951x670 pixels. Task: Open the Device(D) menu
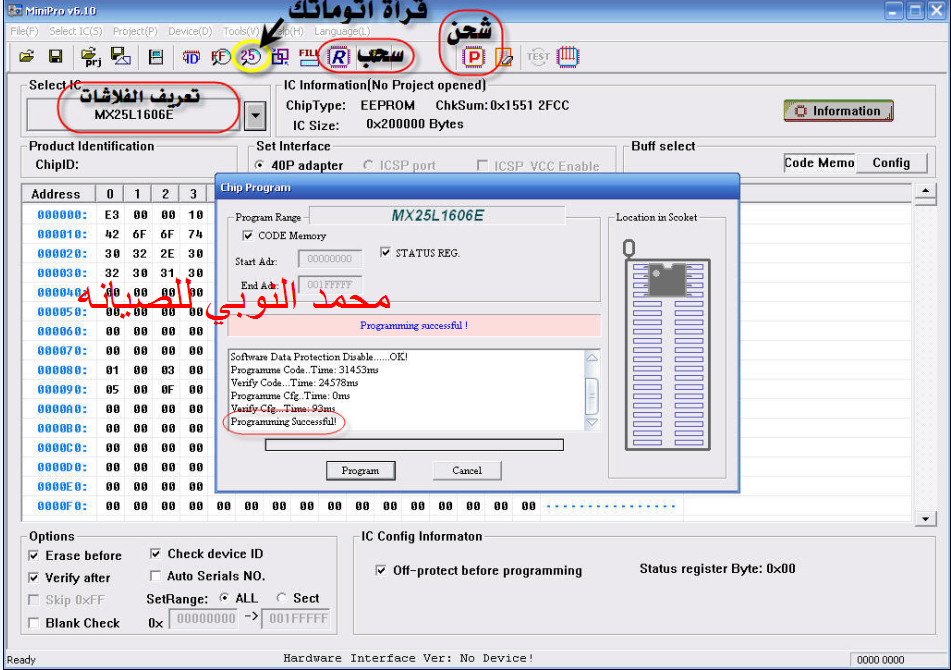pyautogui.click(x=190, y=31)
